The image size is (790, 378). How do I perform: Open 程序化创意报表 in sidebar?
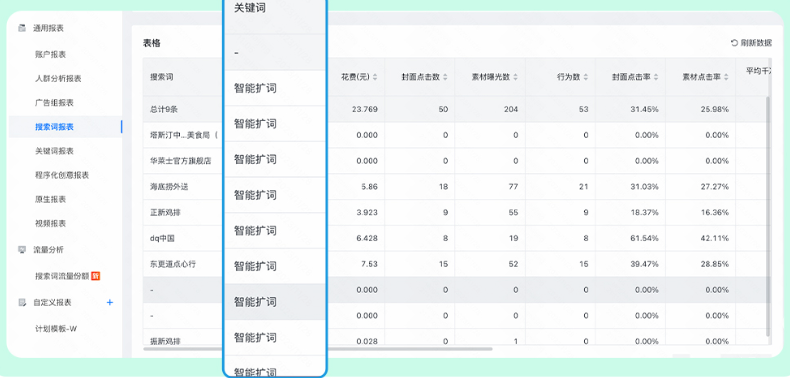click(x=62, y=175)
